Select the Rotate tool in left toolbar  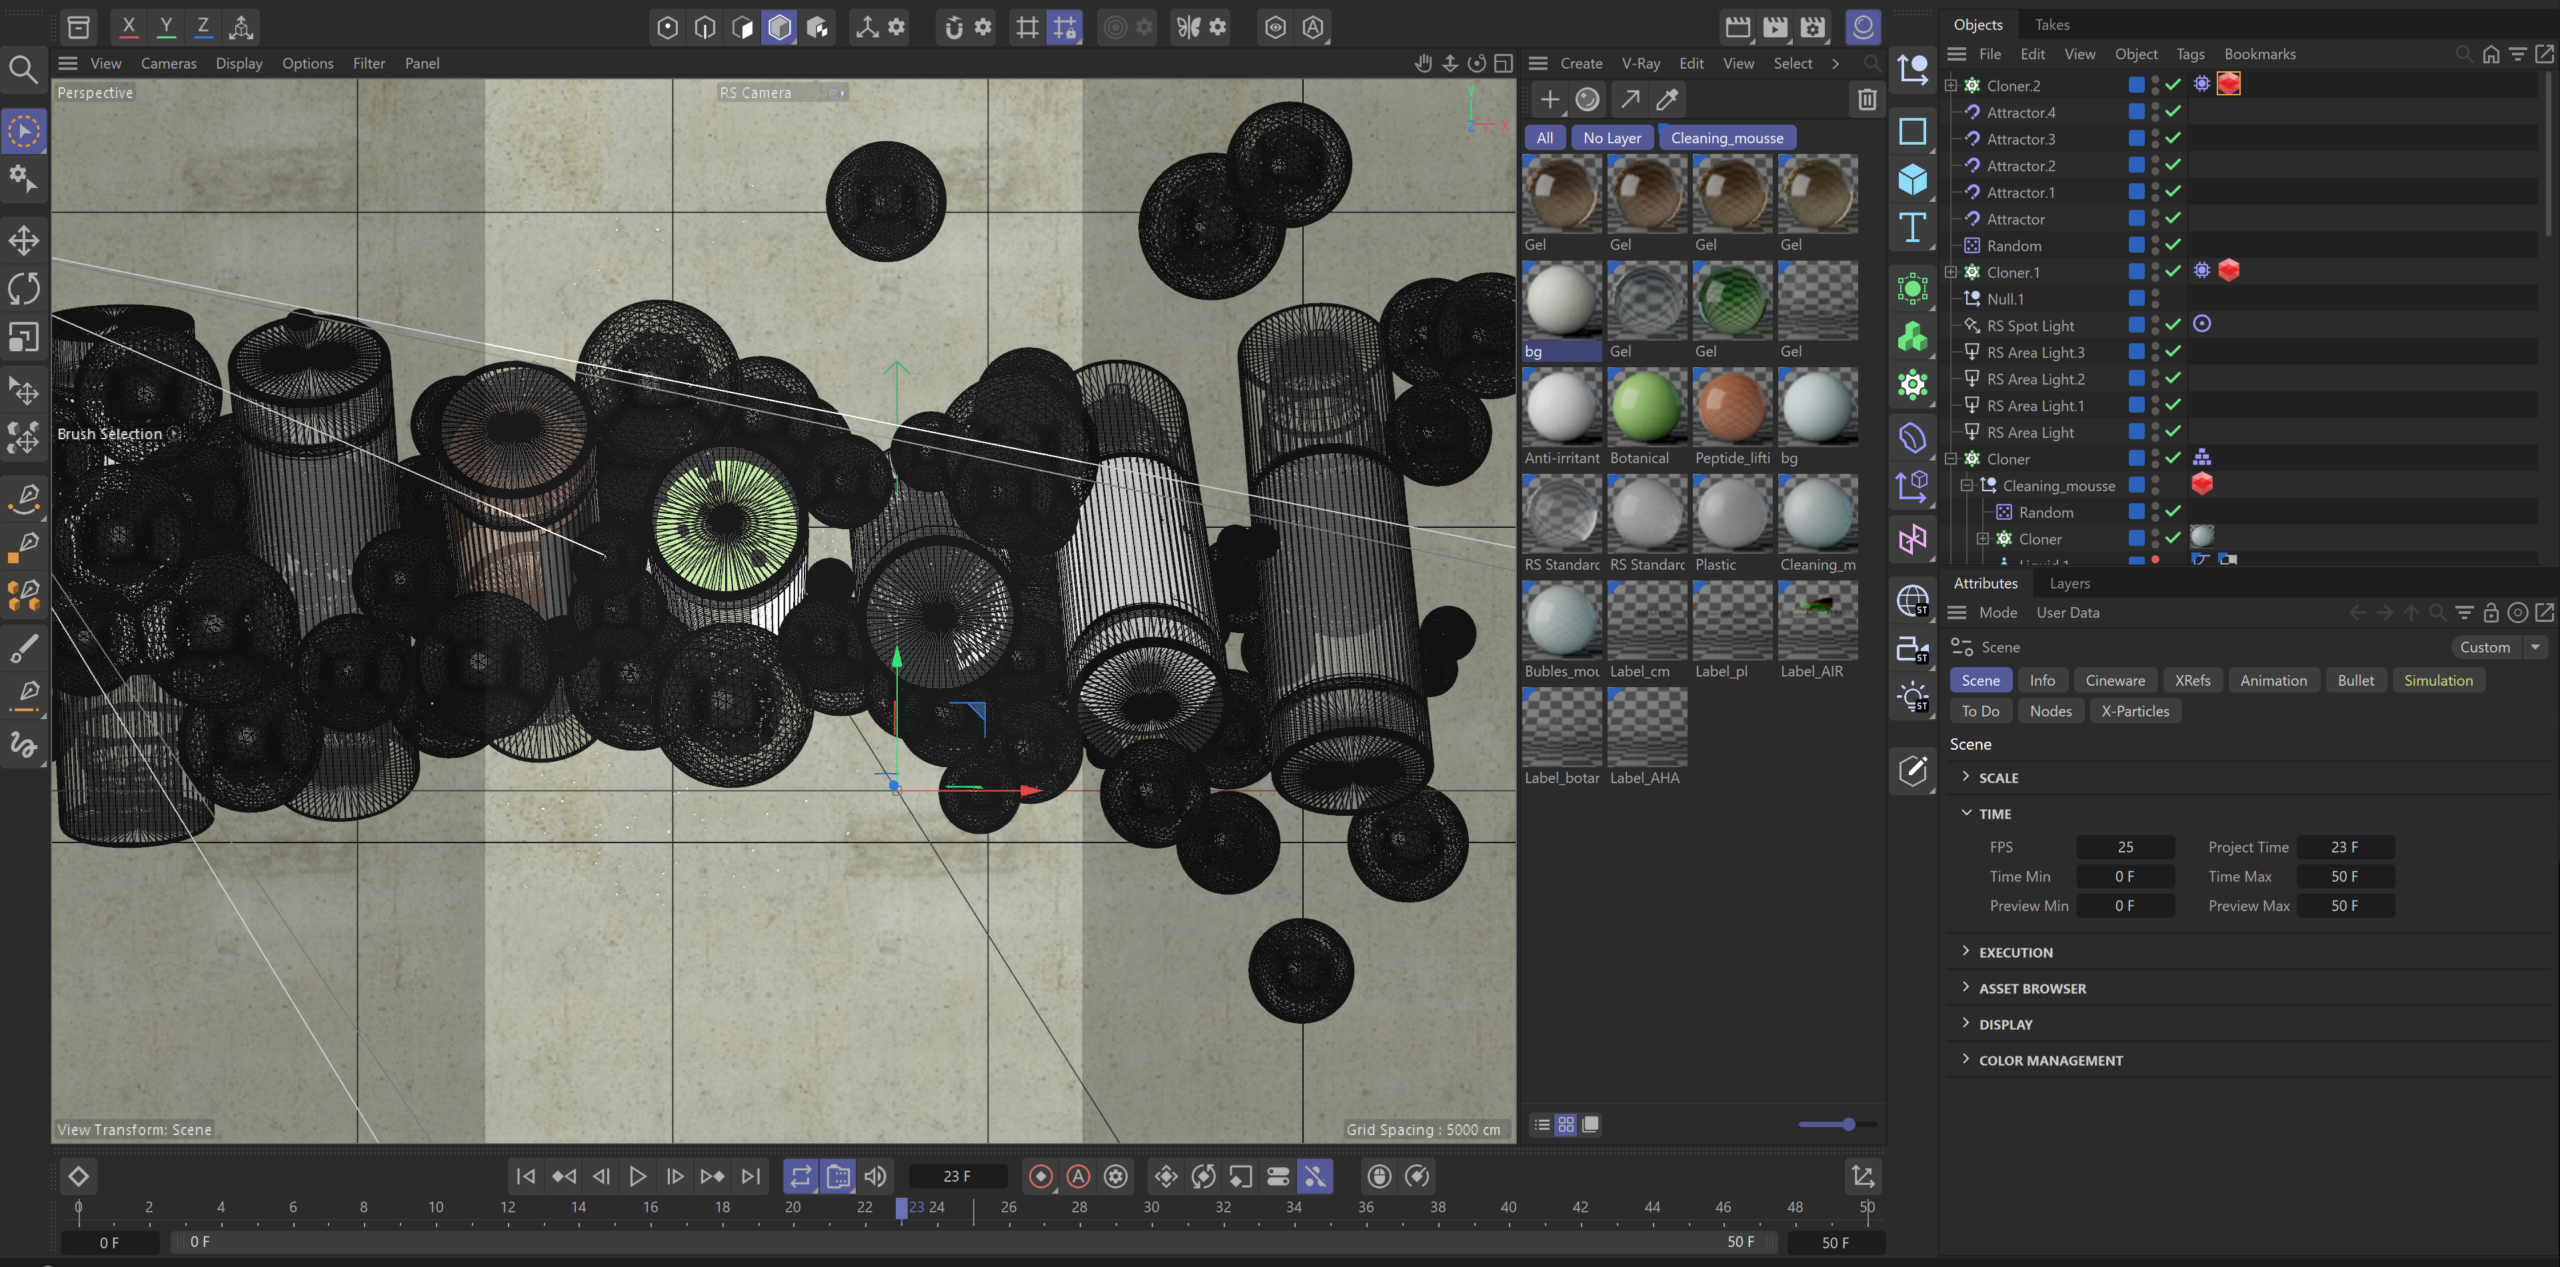coord(24,289)
